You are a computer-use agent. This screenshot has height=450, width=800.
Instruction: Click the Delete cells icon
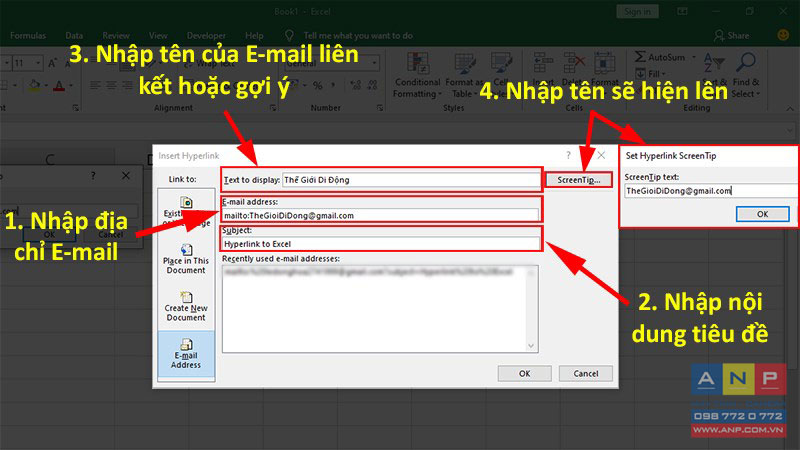[x=574, y=63]
